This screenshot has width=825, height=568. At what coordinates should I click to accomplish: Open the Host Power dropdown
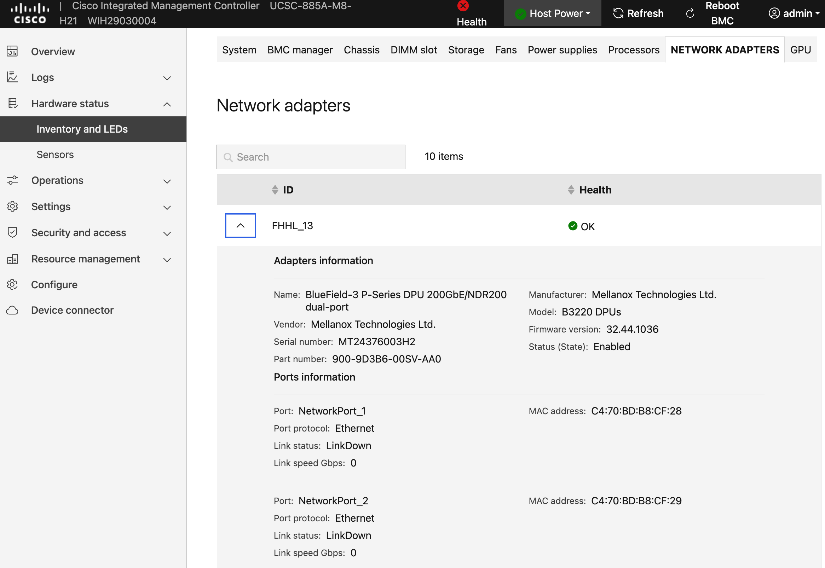pyautogui.click(x=552, y=14)
